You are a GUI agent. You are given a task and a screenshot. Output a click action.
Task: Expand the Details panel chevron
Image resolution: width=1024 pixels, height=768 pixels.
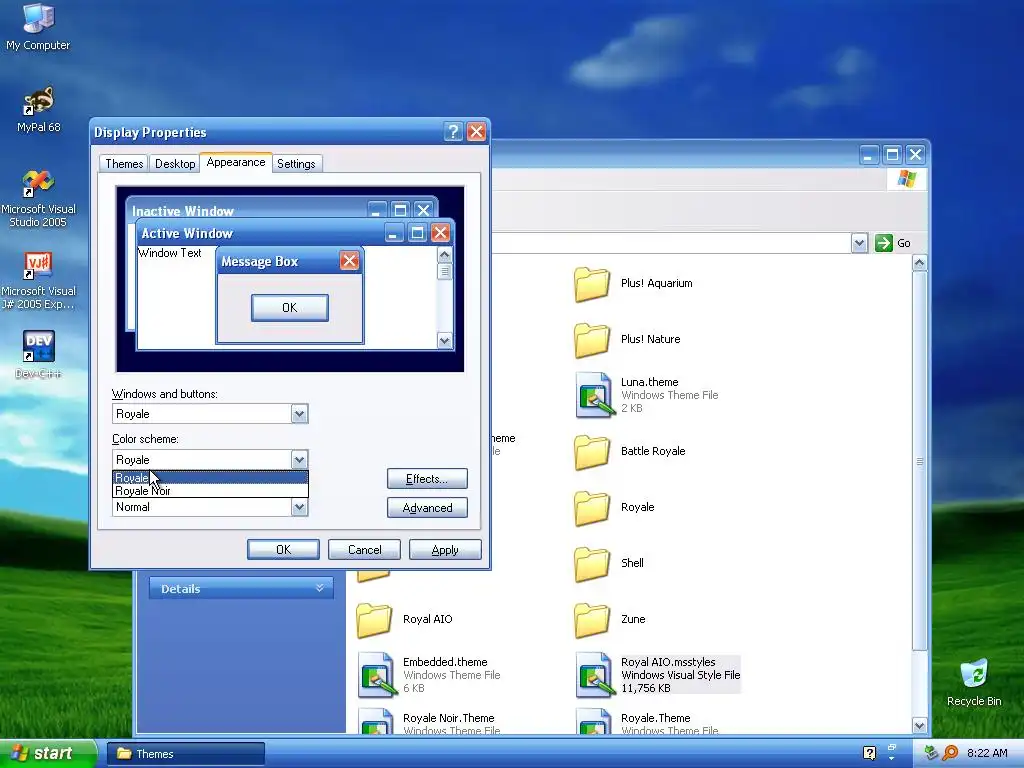click(319, 588)
